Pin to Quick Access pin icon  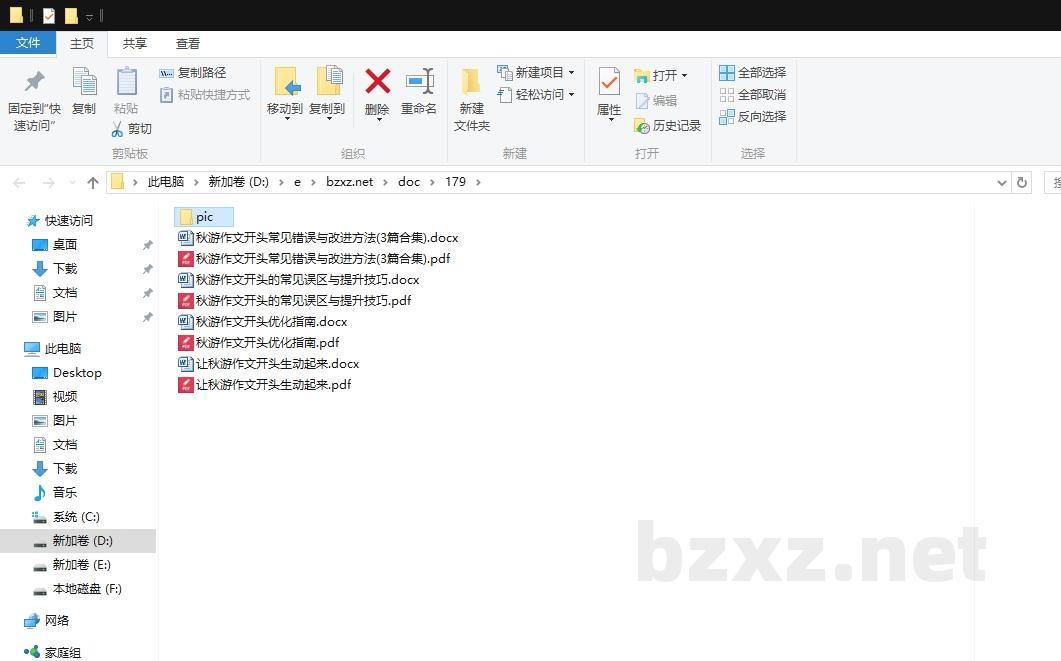(35, 81)
